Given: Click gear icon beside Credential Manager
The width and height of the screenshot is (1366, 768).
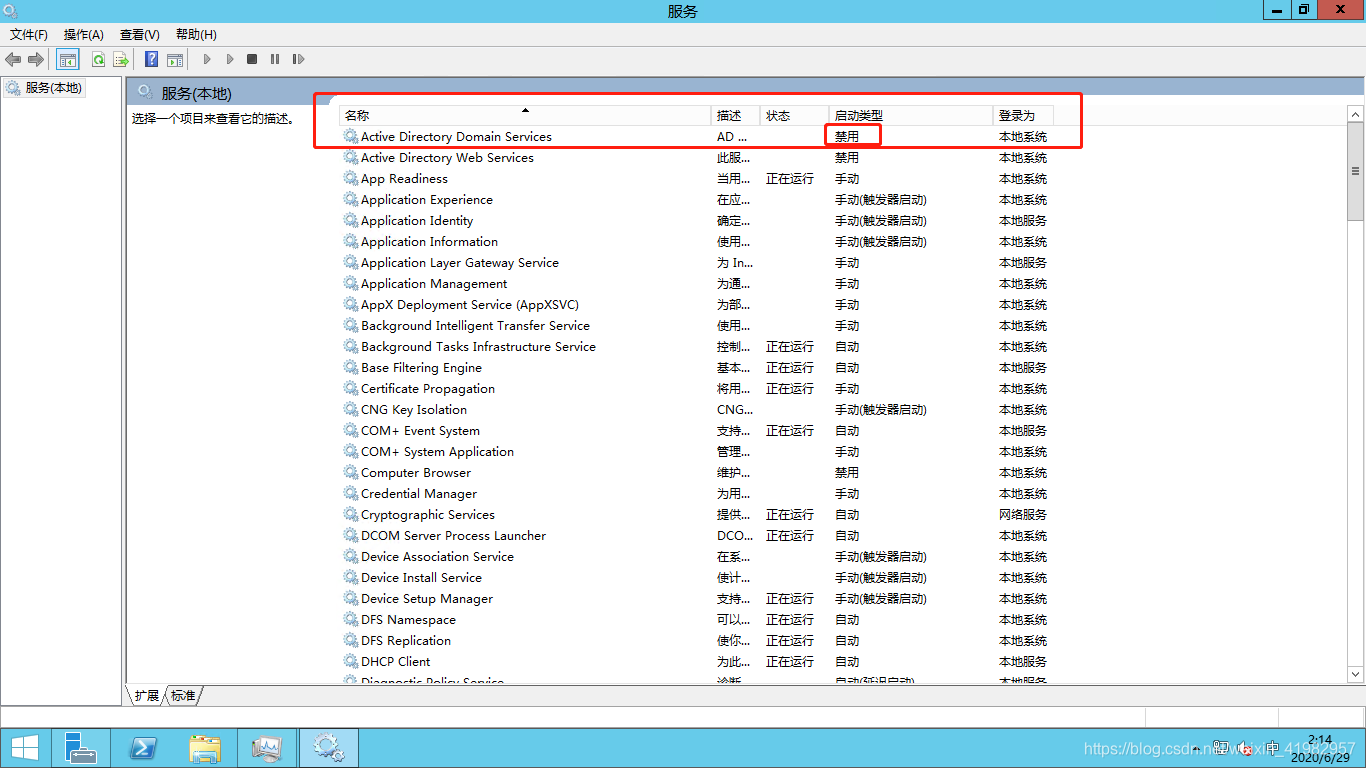Looking at the screenshot, I should pyautogui.click(x=351, y=494).
